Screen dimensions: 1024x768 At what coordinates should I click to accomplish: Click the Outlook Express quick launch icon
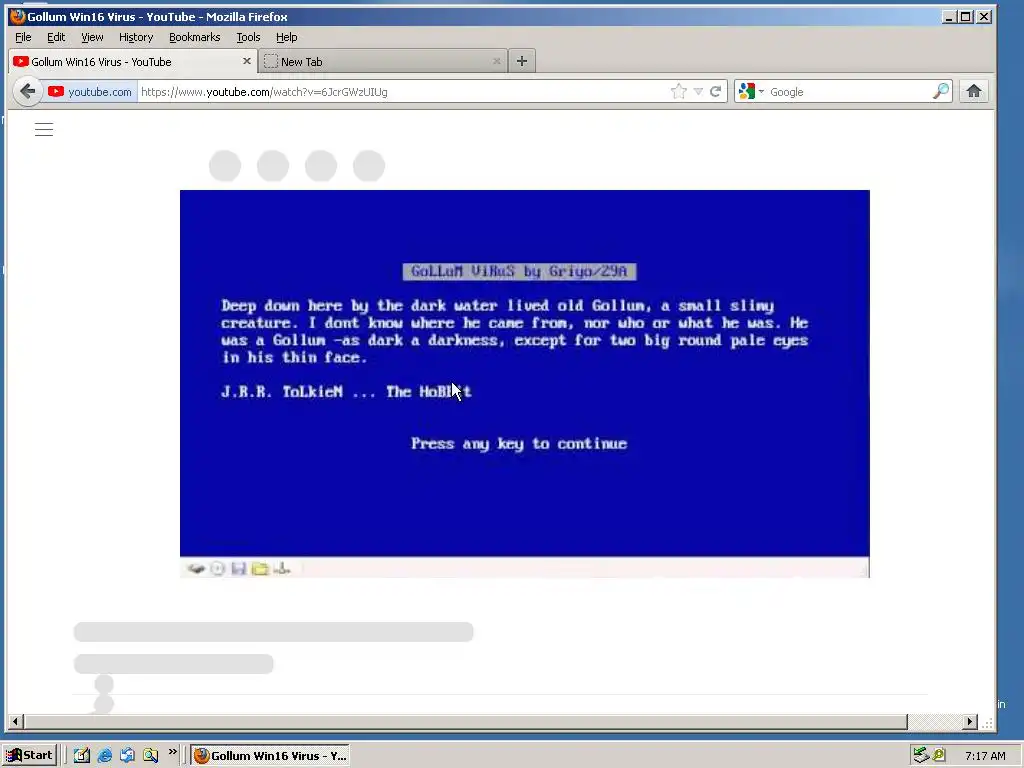tap(127, 756)
